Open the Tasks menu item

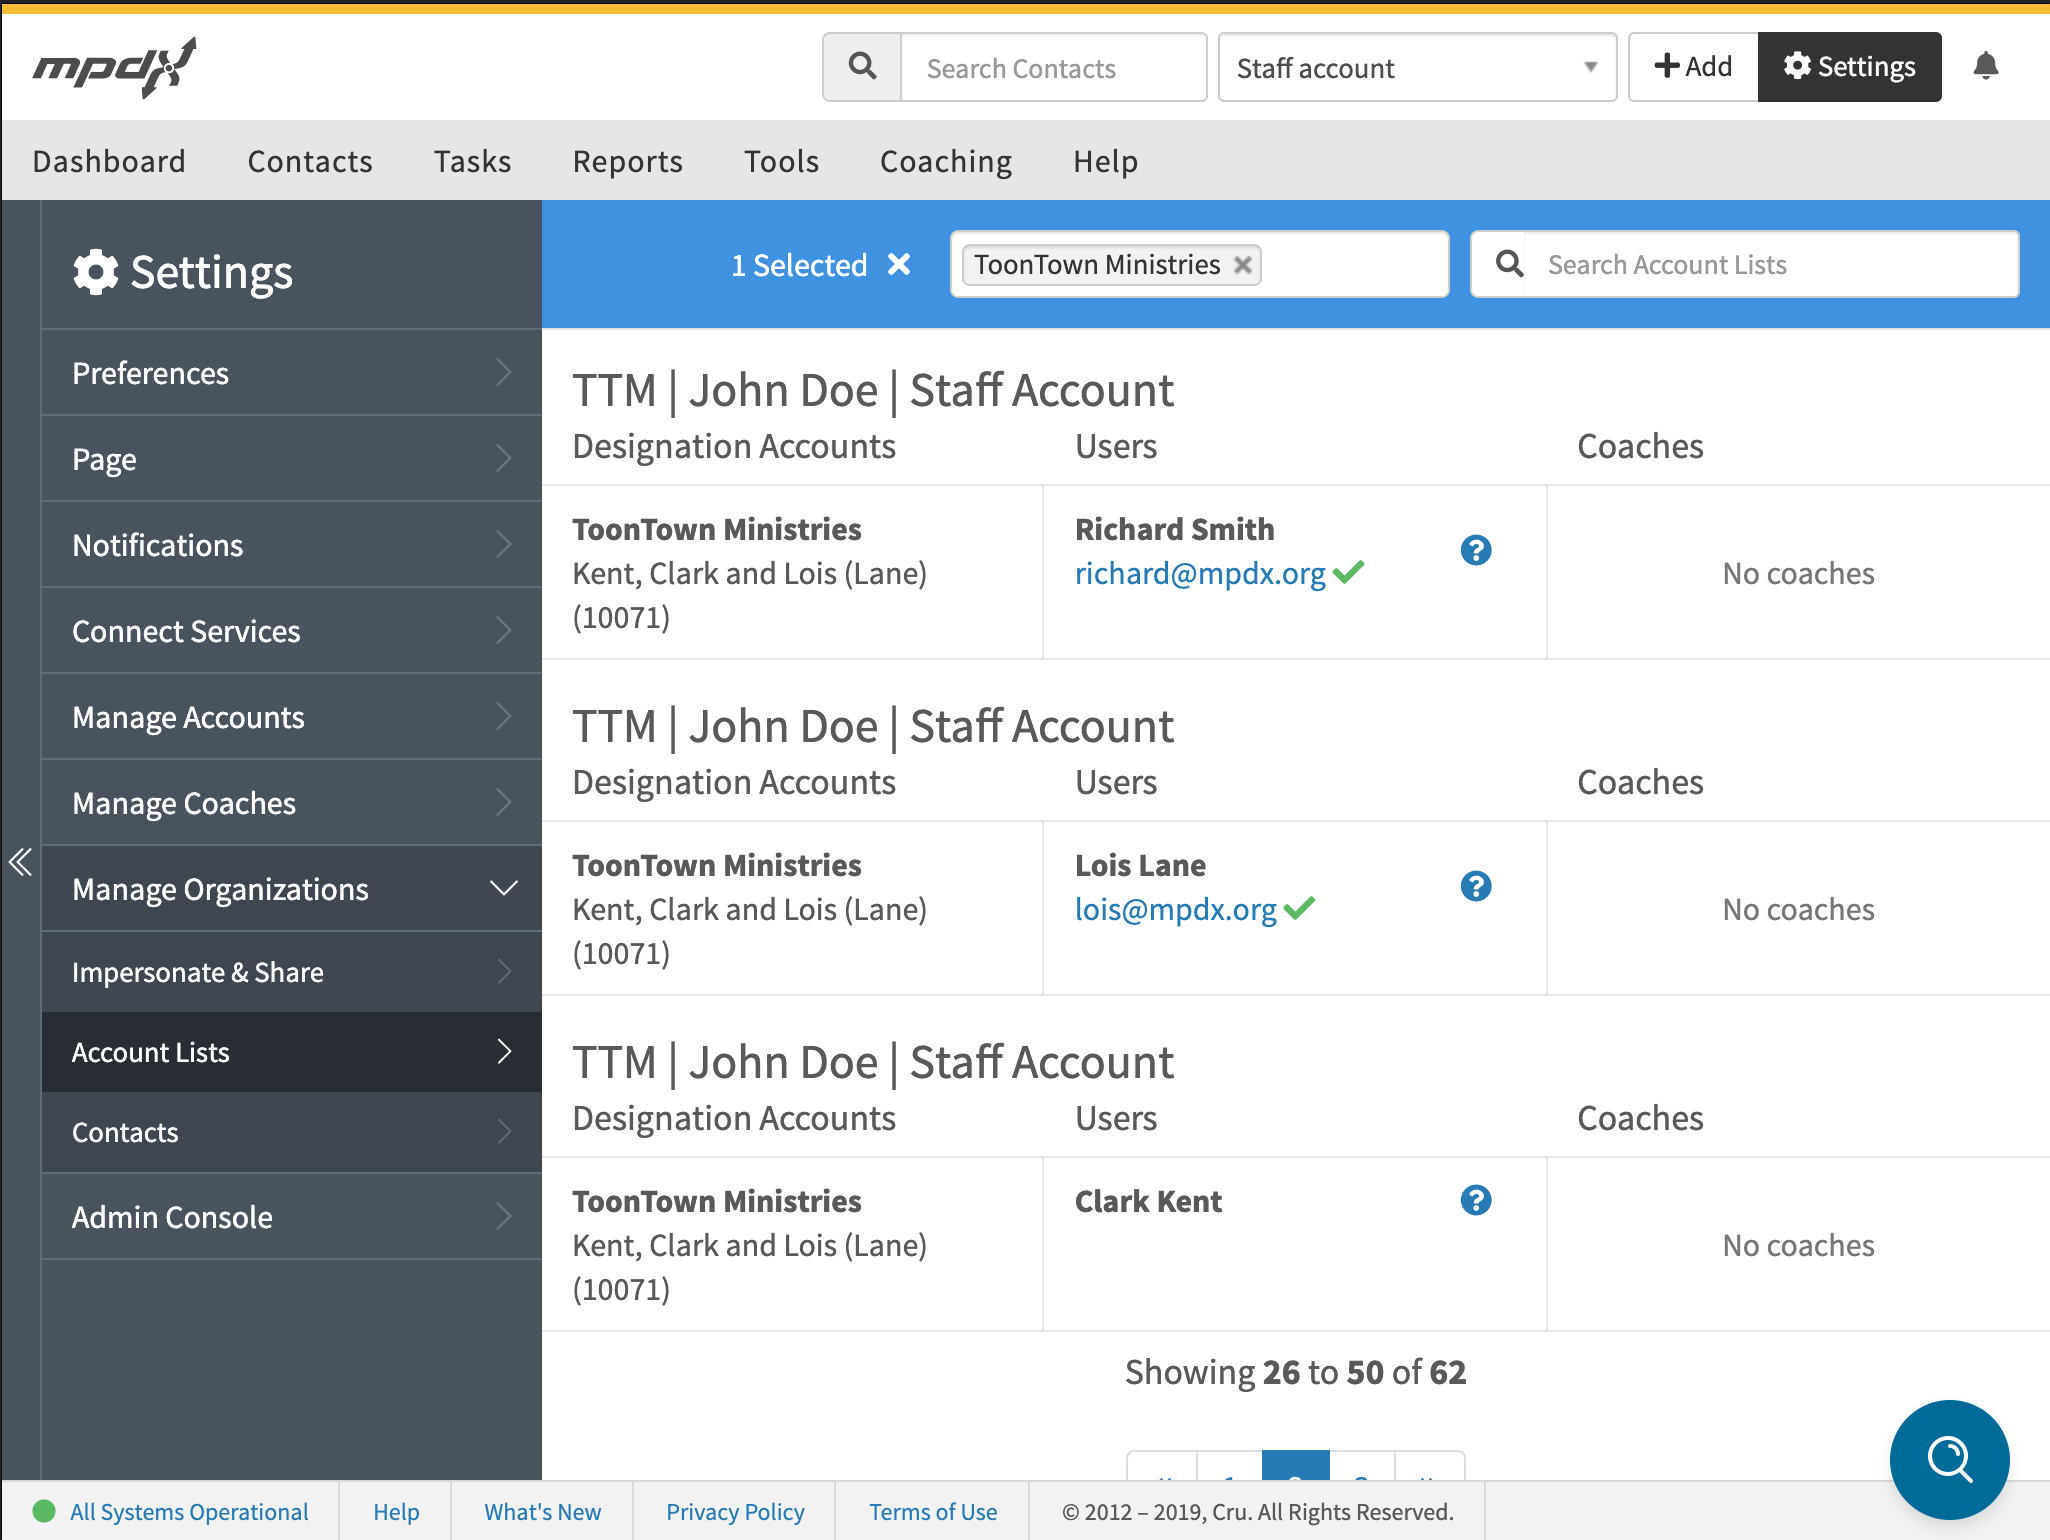point(472,161)
